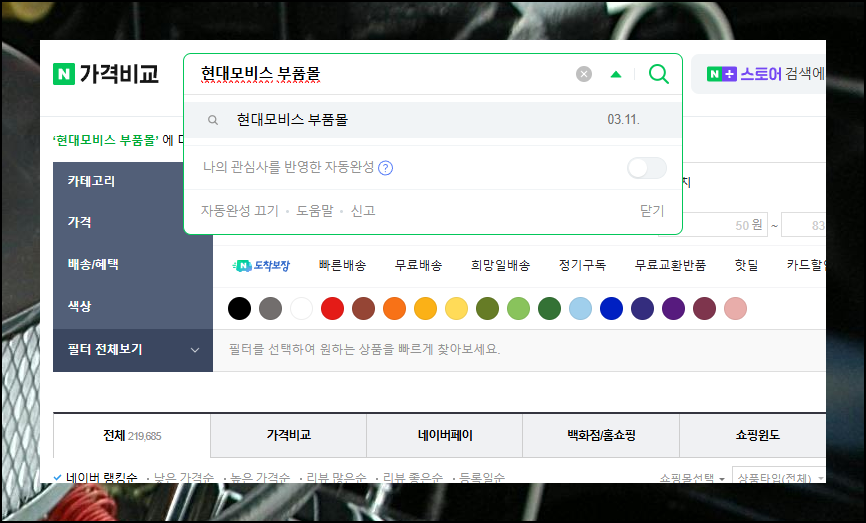Pick the sky blue color swatch

tap(580, 308)
